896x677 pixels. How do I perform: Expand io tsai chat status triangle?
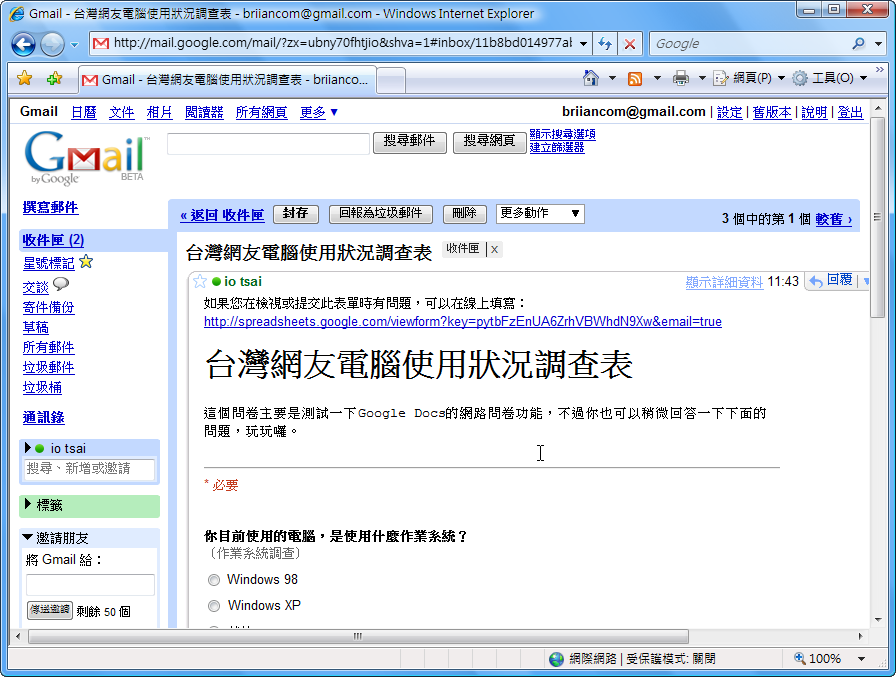point(27,448)
